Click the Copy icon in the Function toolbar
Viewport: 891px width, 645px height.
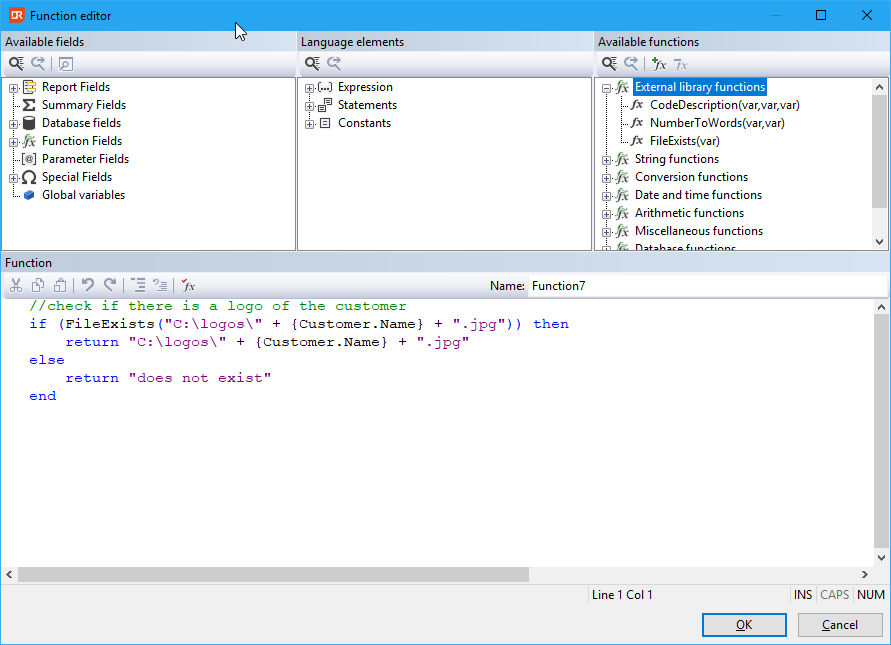point(38,285)
